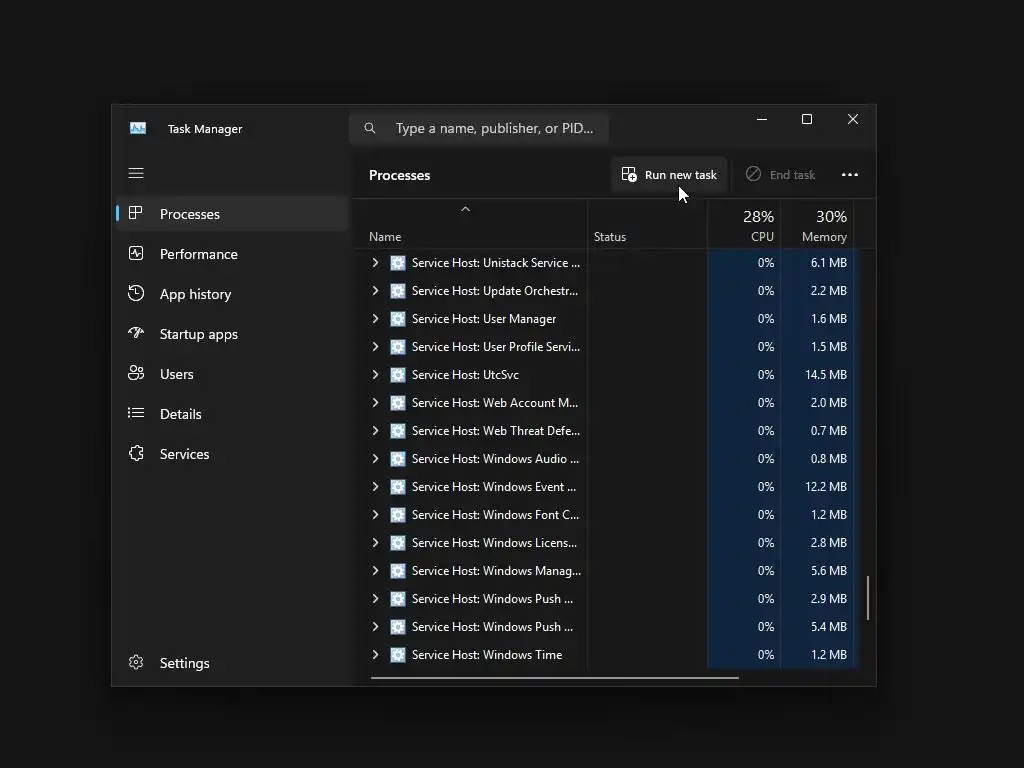1024x768 pixels.
Task: Switch to the Services page
Action: tap(232, 454)
